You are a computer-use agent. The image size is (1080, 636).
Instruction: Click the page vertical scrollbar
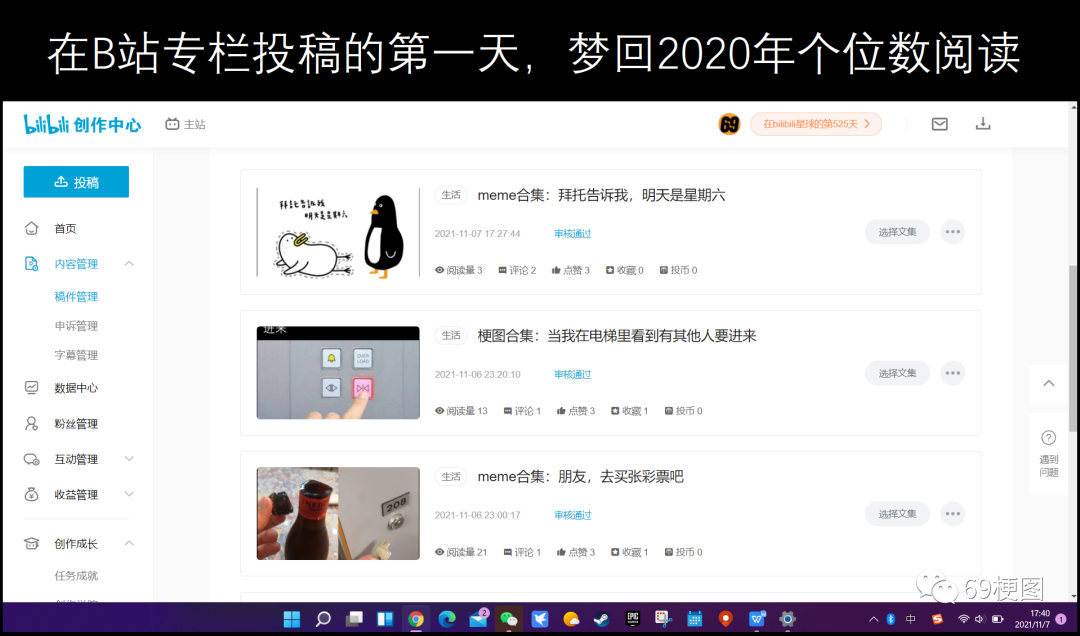pos(1074,351)
